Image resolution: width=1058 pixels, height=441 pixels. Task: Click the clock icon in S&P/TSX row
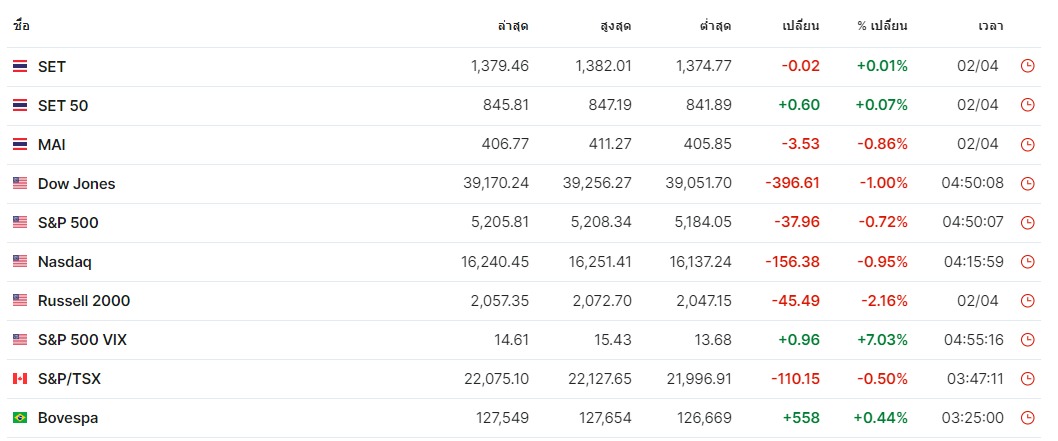click(1028, 379)
